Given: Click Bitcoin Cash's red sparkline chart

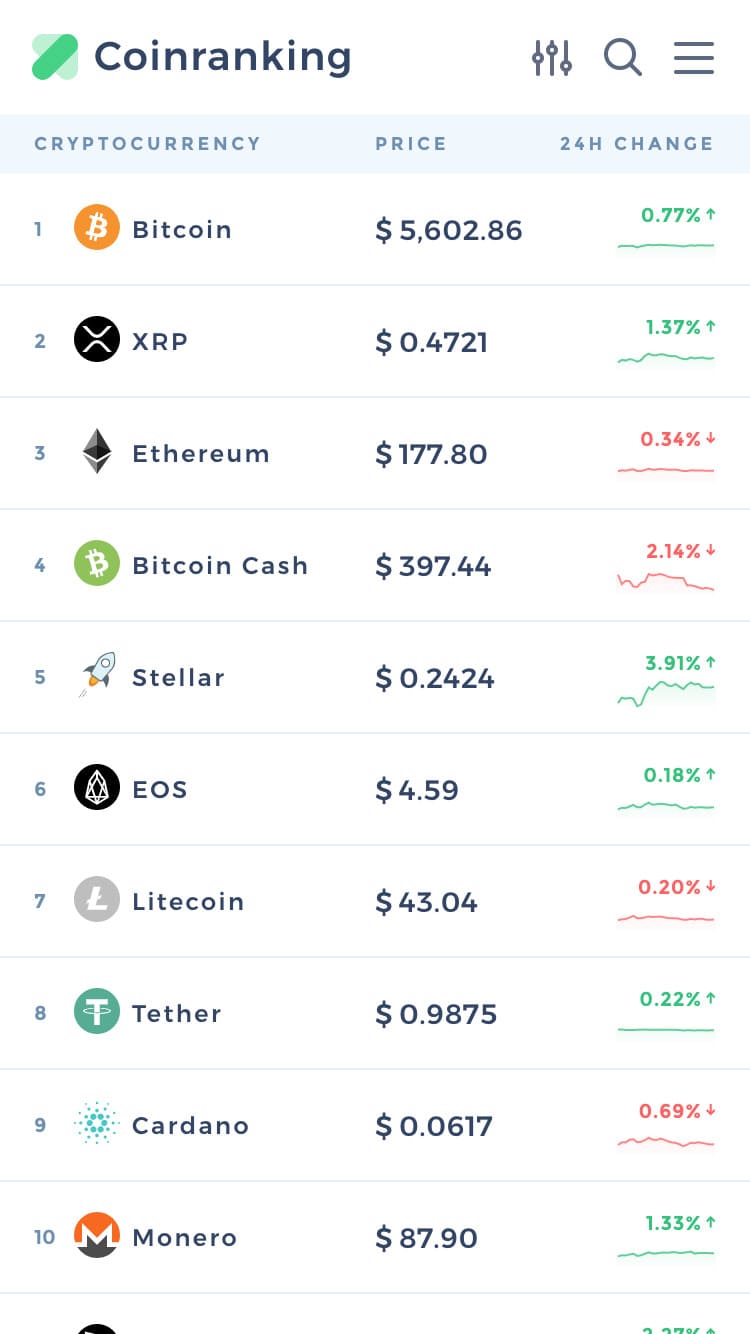Looking at the screenshot, I should point(666,580).
